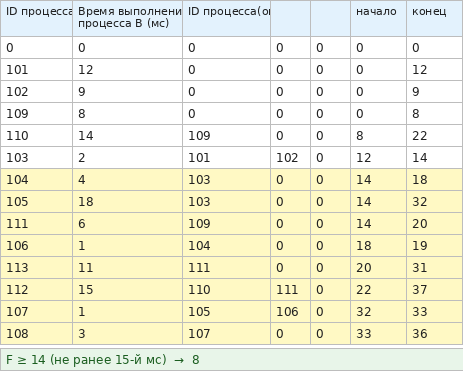The width and height of the screenshot is (463, 377).
Task: Select process ID cell 108
Action: click(x=36, y=334)
